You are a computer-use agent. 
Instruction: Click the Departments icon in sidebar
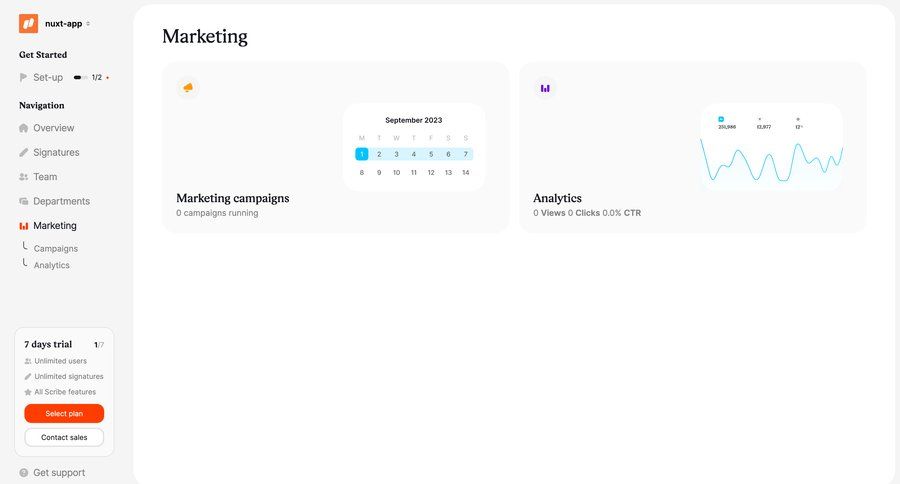24,201
